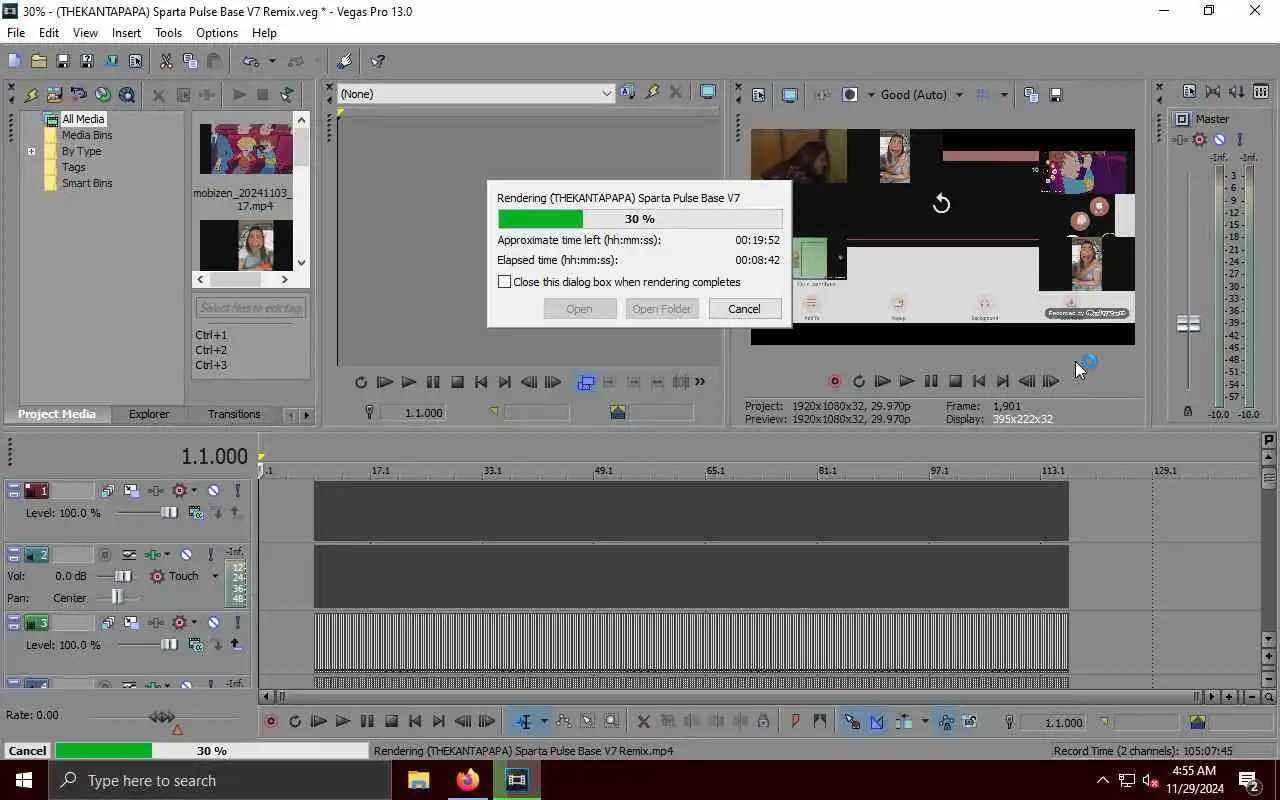1280x800 pixels.
Task: Toggle Mute on video track 3
Action: tap(213, 623)
